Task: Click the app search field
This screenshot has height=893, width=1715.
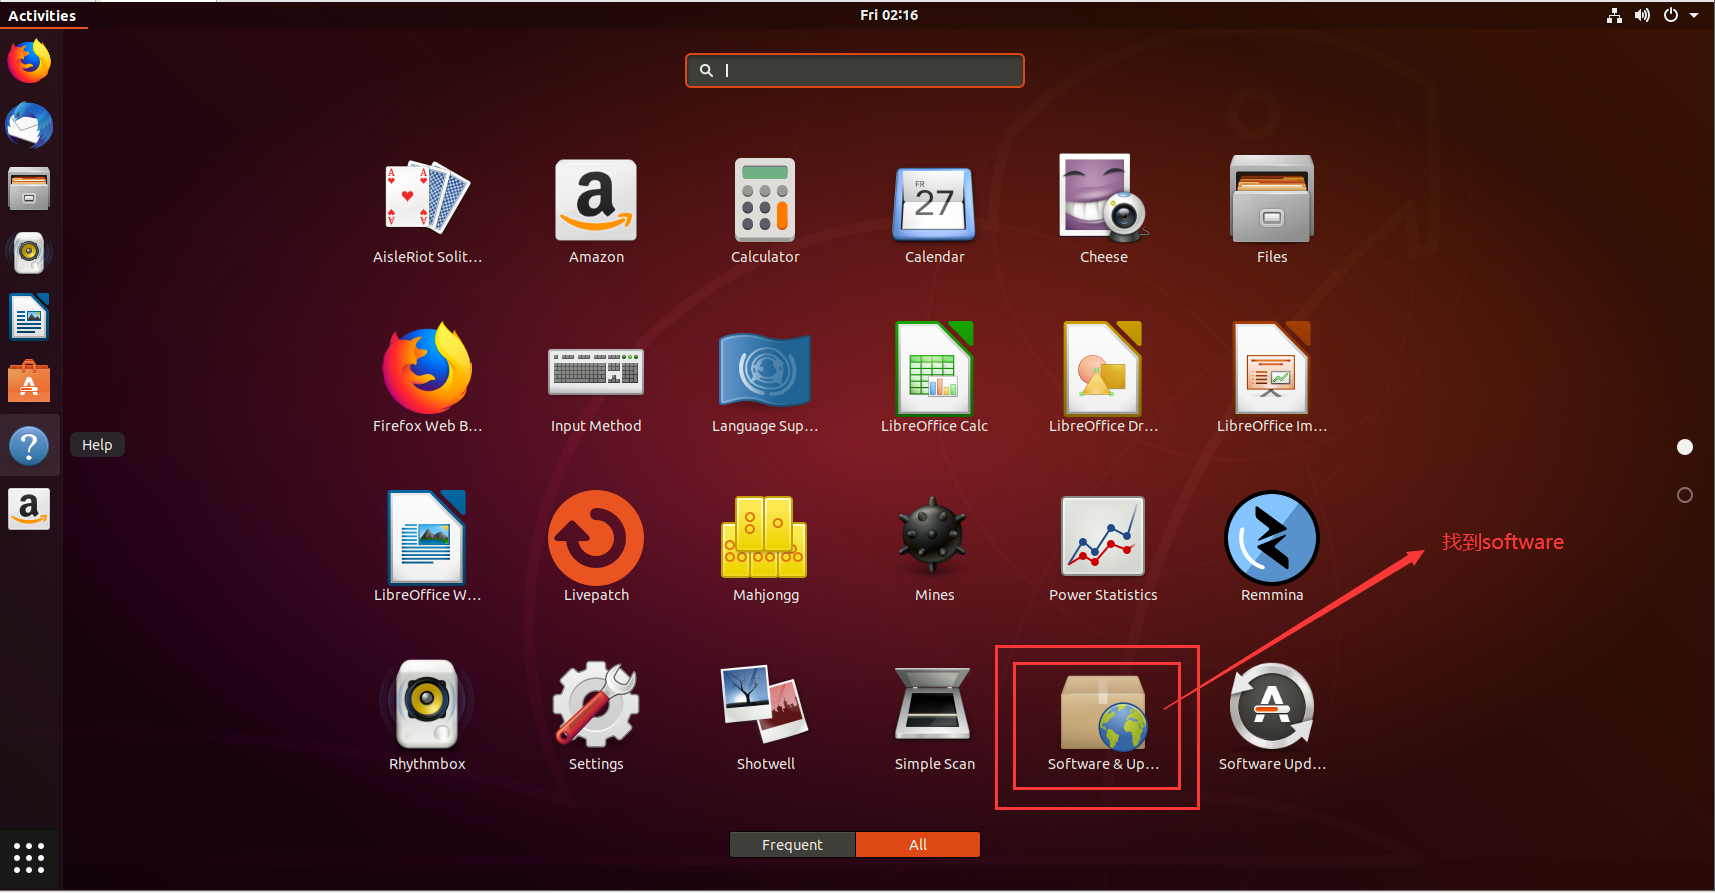Action: pyautogui.click(x=855, y=70)
